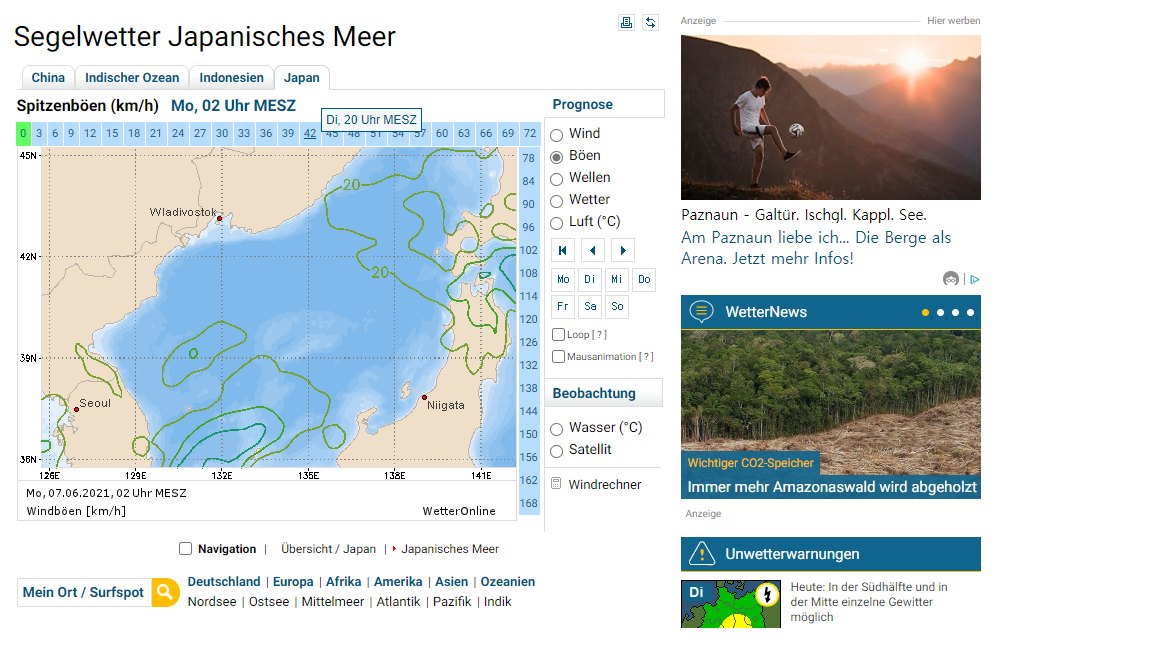Step forward one forecast frame
Screen dimensions: 1152x648
(x=622, y=250)
